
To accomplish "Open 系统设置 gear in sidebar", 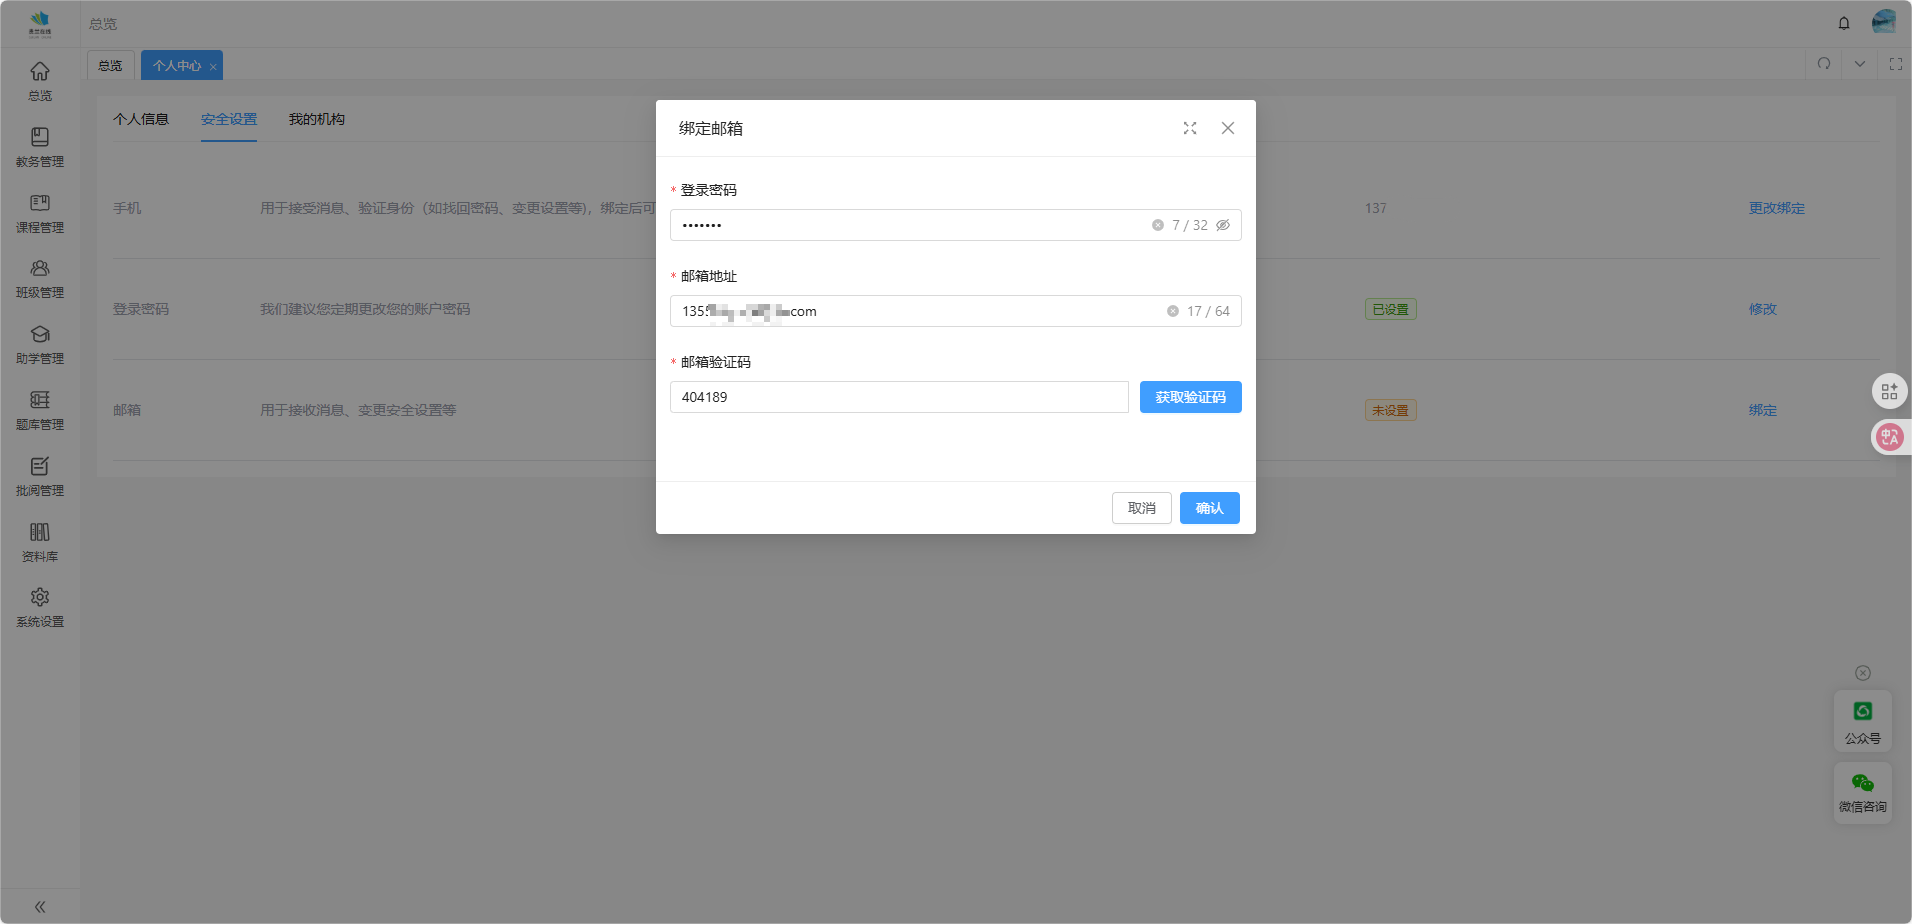I will pyautogui.click(x=40, y=607).
